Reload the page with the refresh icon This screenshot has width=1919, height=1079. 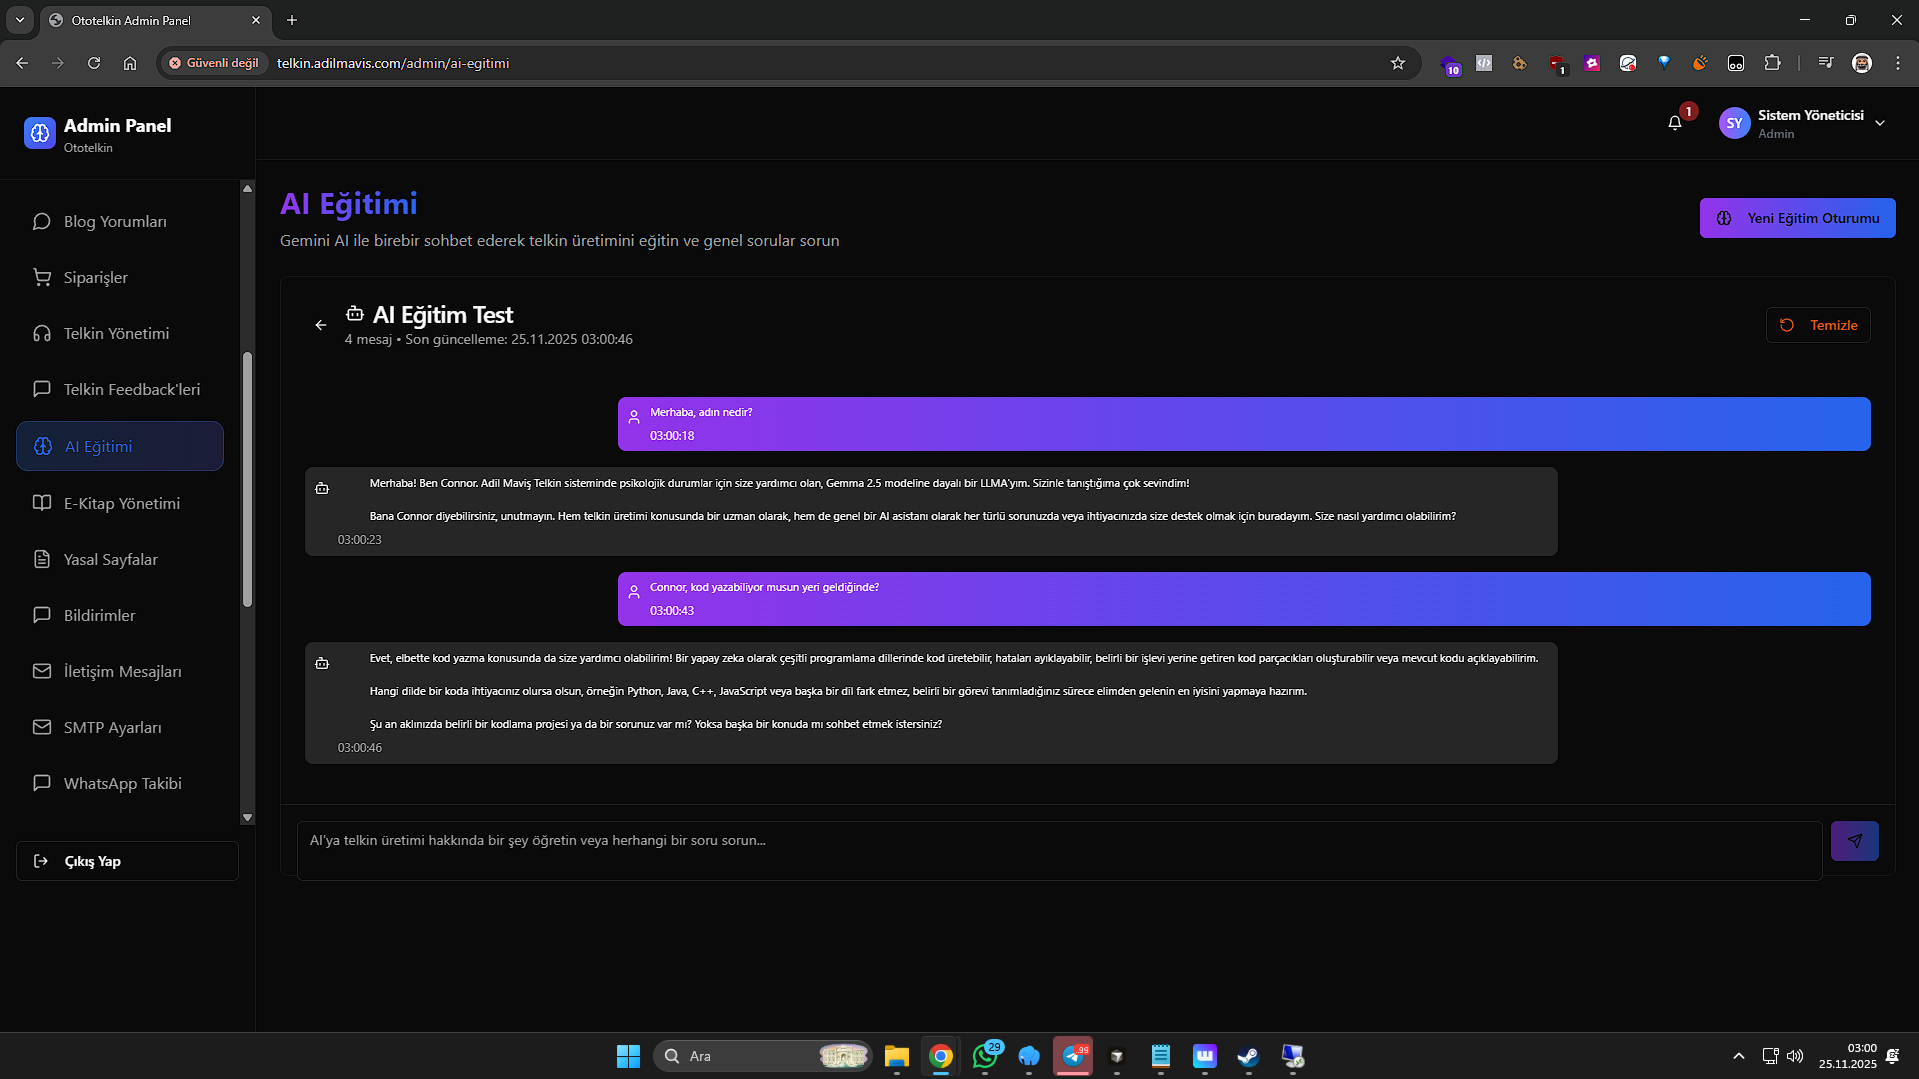point(94,63)
